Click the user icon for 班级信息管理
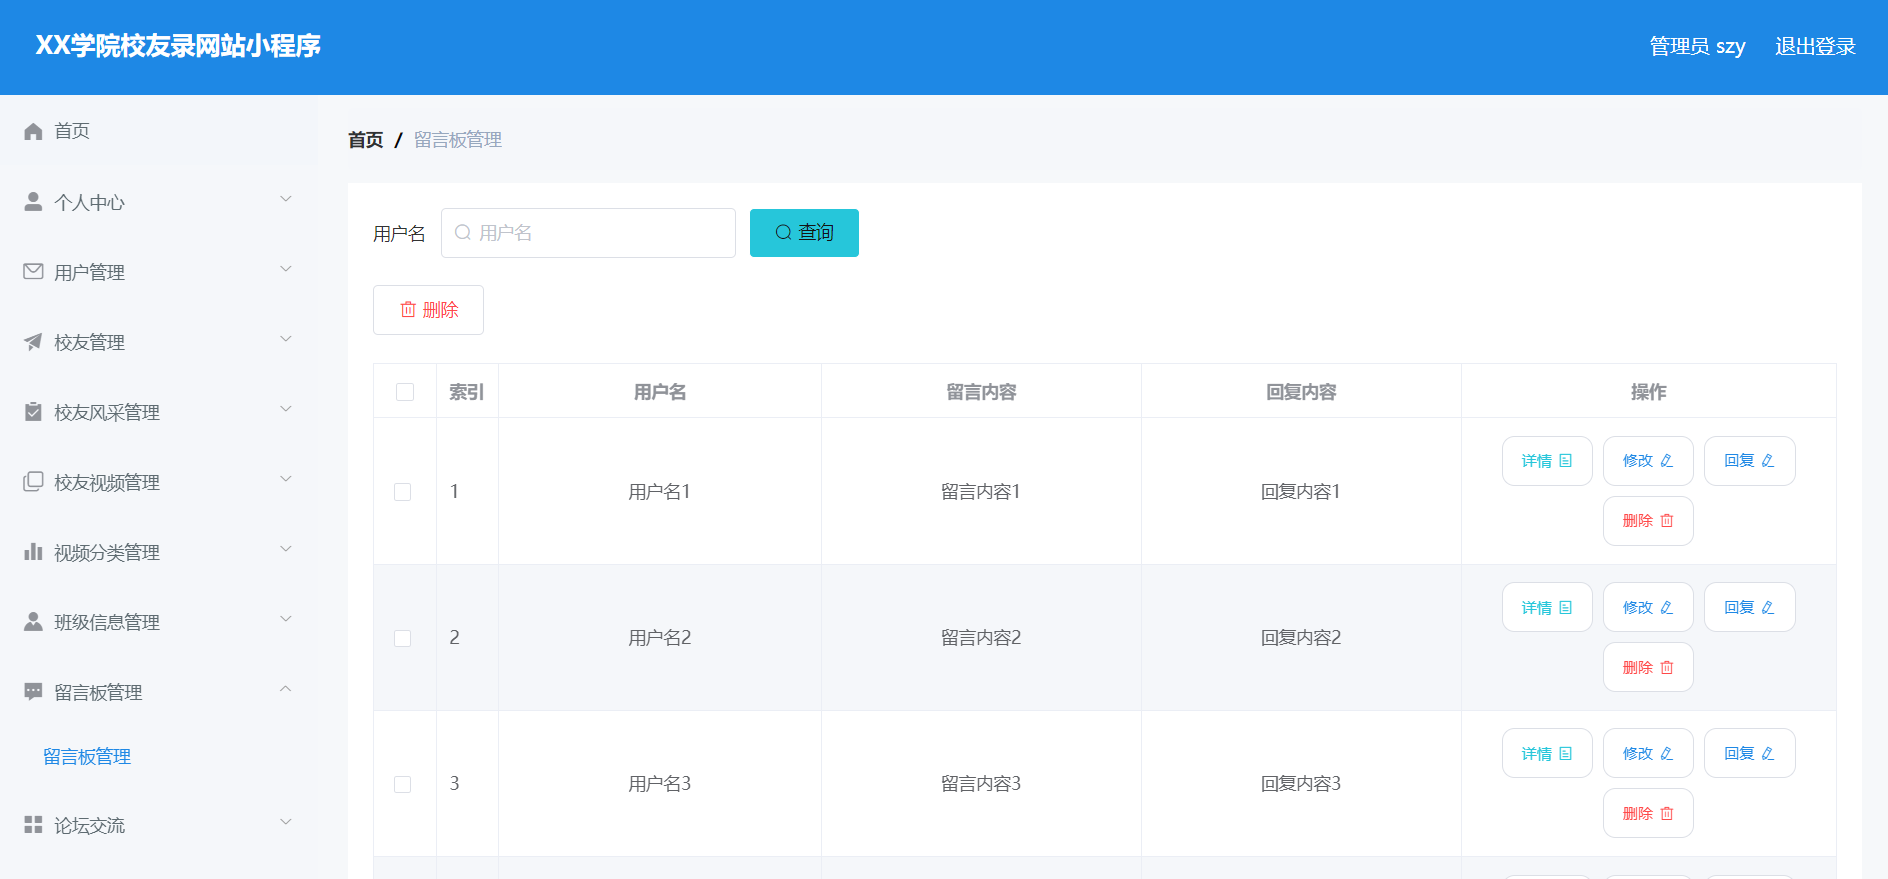Viewport: 1888px width, 879px height. point(33,622)
